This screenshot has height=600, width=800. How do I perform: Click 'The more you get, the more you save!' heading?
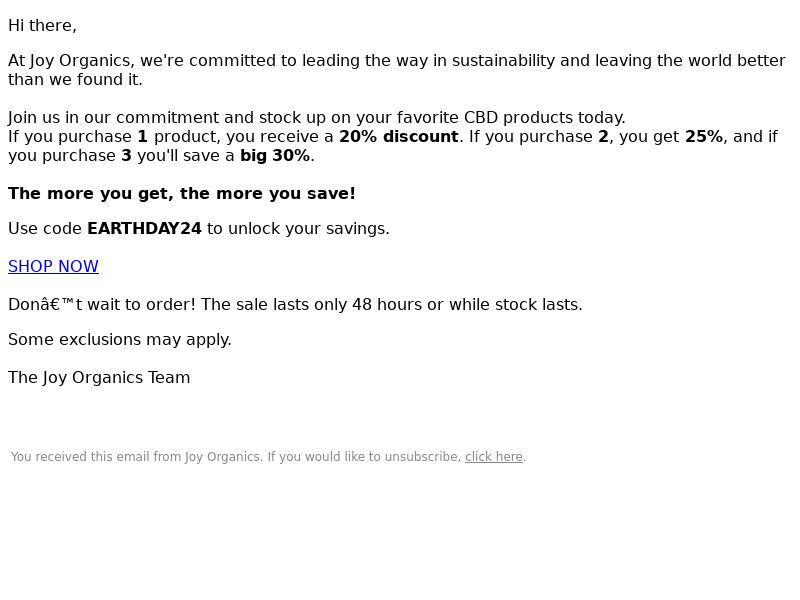point(182,193)
